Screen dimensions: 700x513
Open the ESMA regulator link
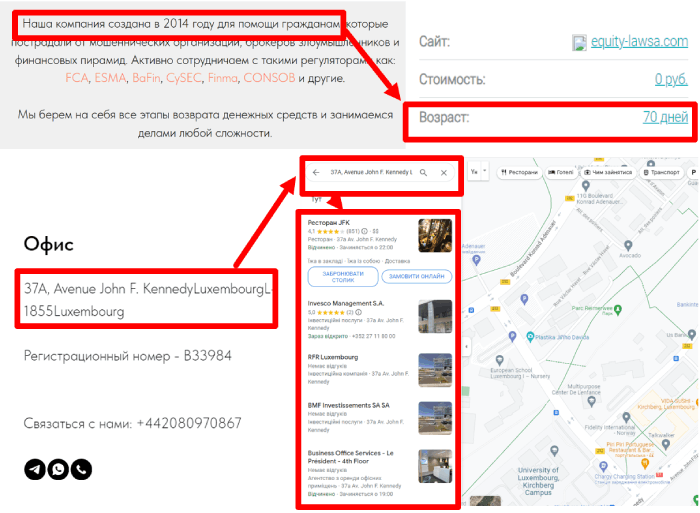[110, 78]
